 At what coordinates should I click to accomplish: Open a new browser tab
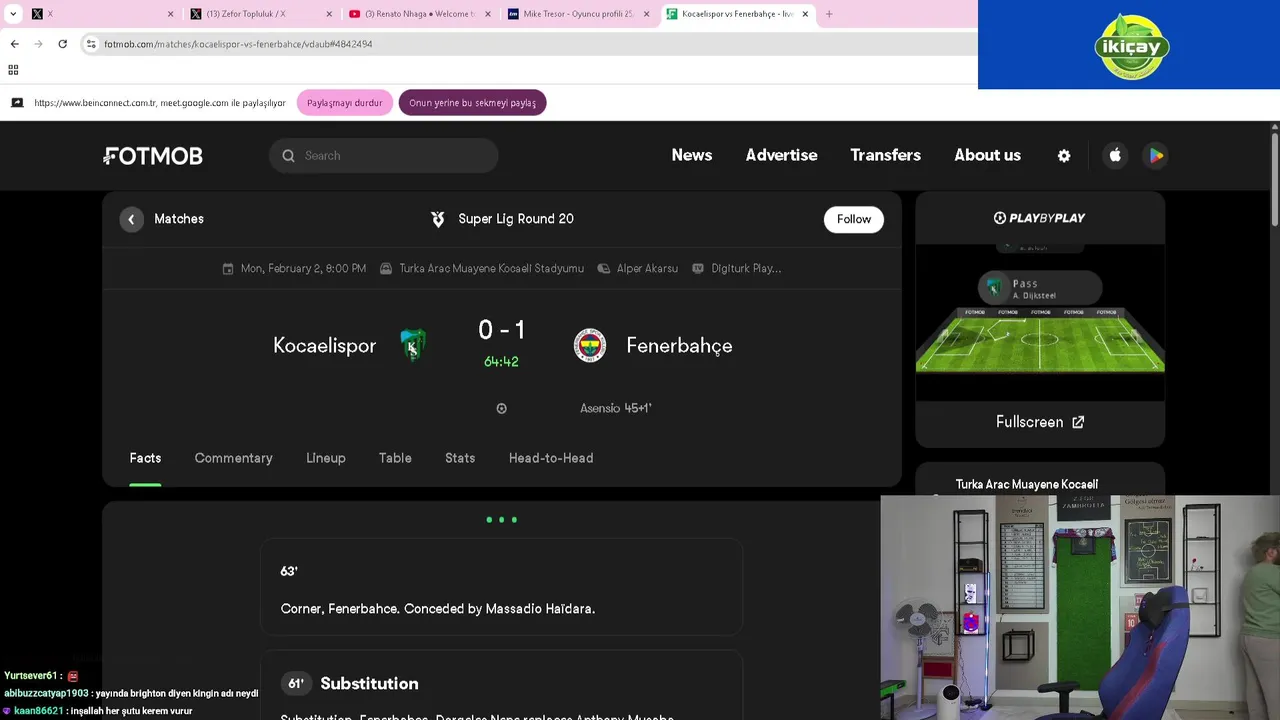[829, 14]
